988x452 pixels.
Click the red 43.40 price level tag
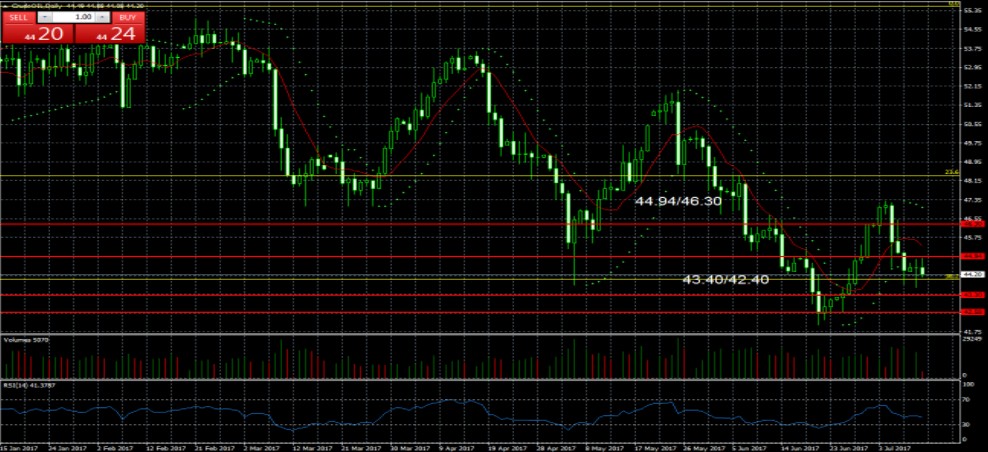[x=973, y=295]
